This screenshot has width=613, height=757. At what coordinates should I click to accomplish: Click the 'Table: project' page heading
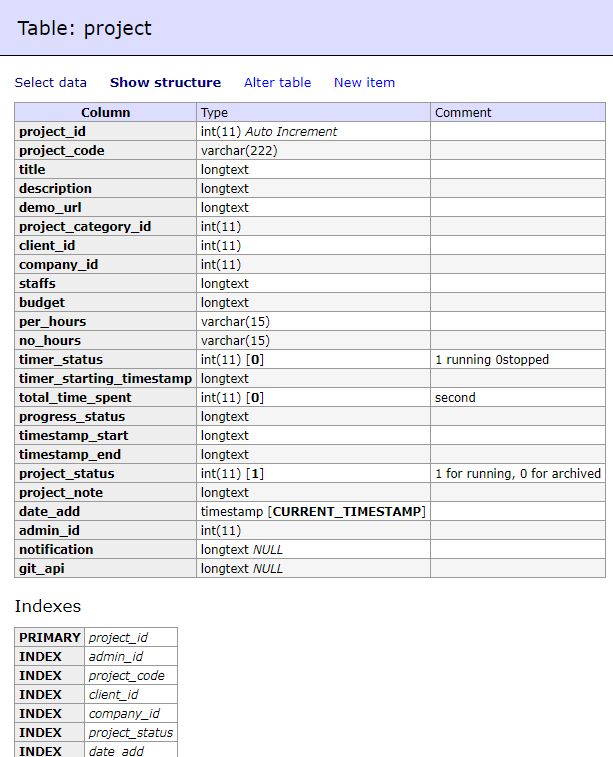pos(84,28)
